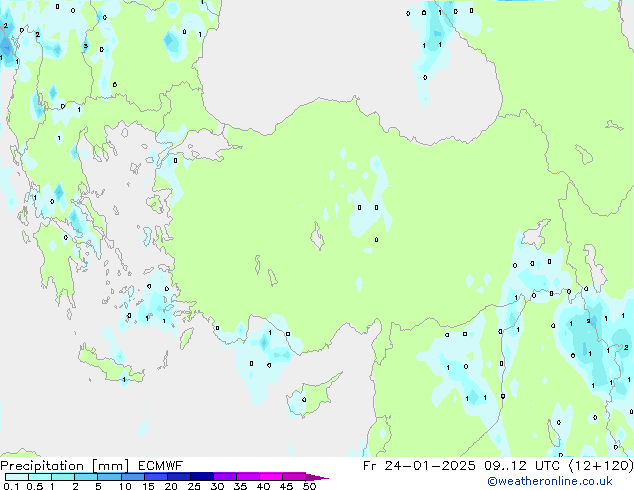Screen dimensions: 634x490
Task: Click the legend scale value "25"
Action: coord(194,486)
